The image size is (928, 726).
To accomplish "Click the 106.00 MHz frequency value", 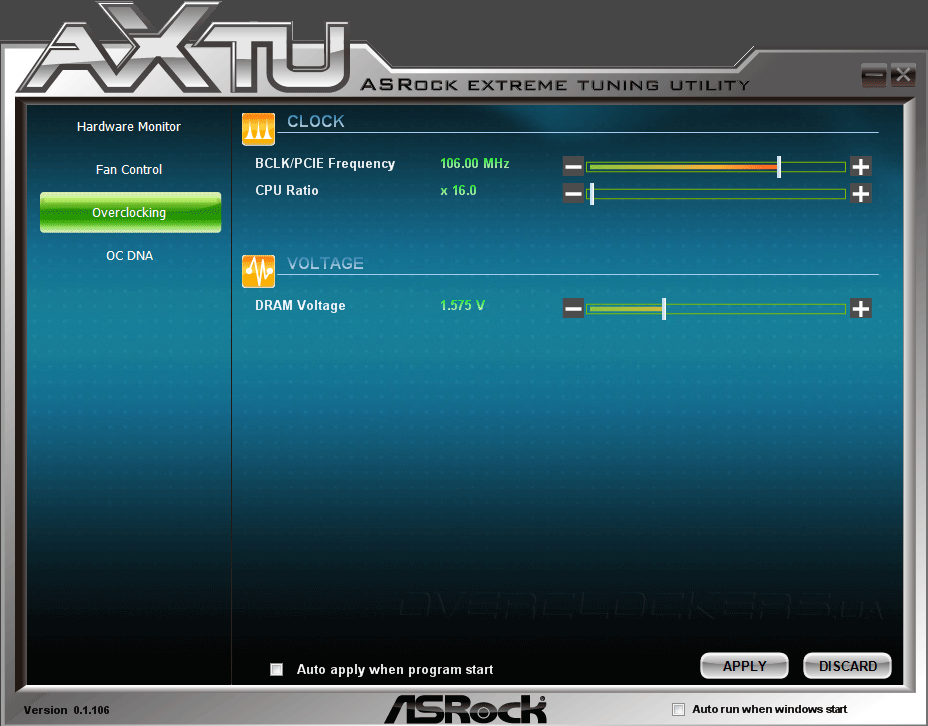I will coord(475,163).
